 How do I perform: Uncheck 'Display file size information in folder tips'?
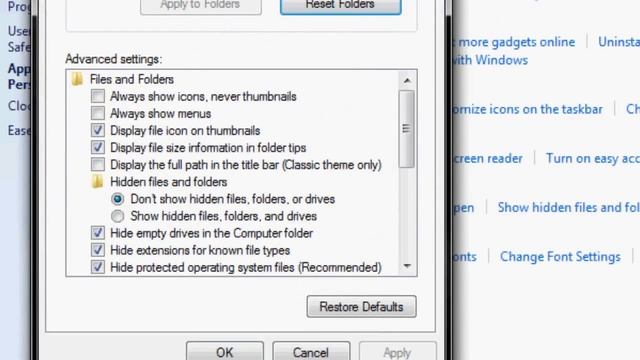[98, 148]
